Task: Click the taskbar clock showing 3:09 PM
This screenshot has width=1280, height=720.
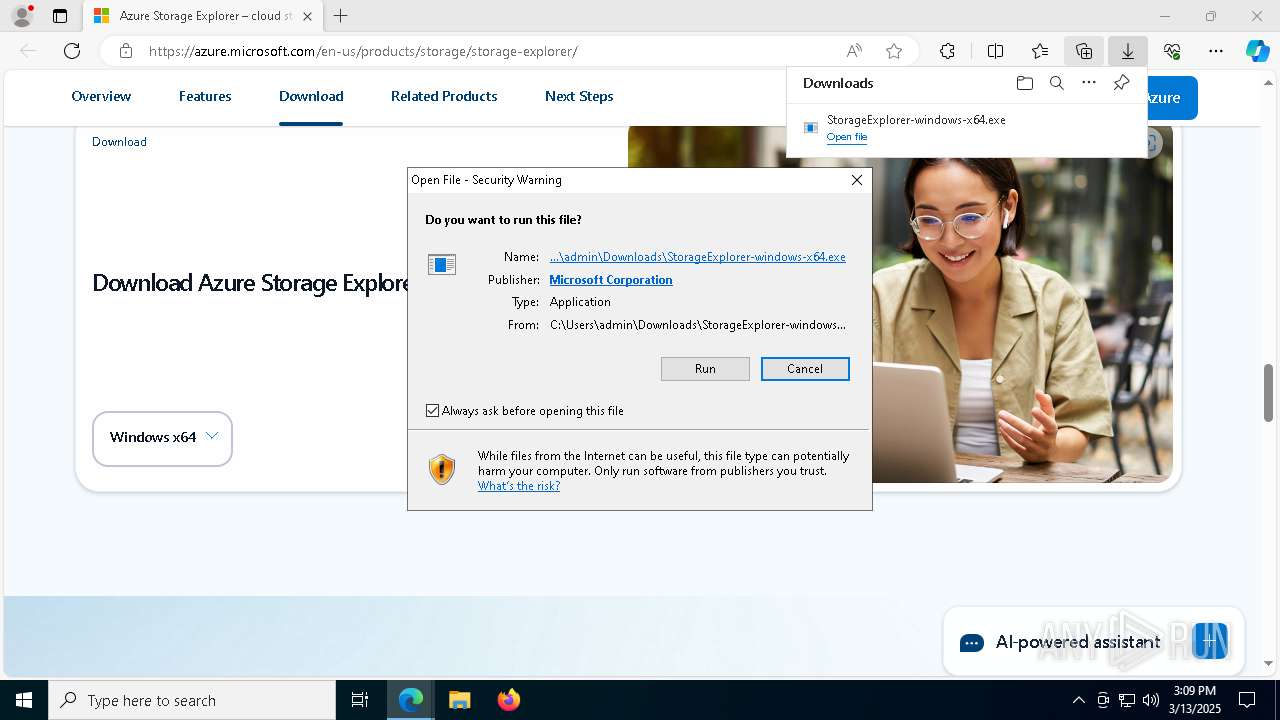Action: 1195,700
